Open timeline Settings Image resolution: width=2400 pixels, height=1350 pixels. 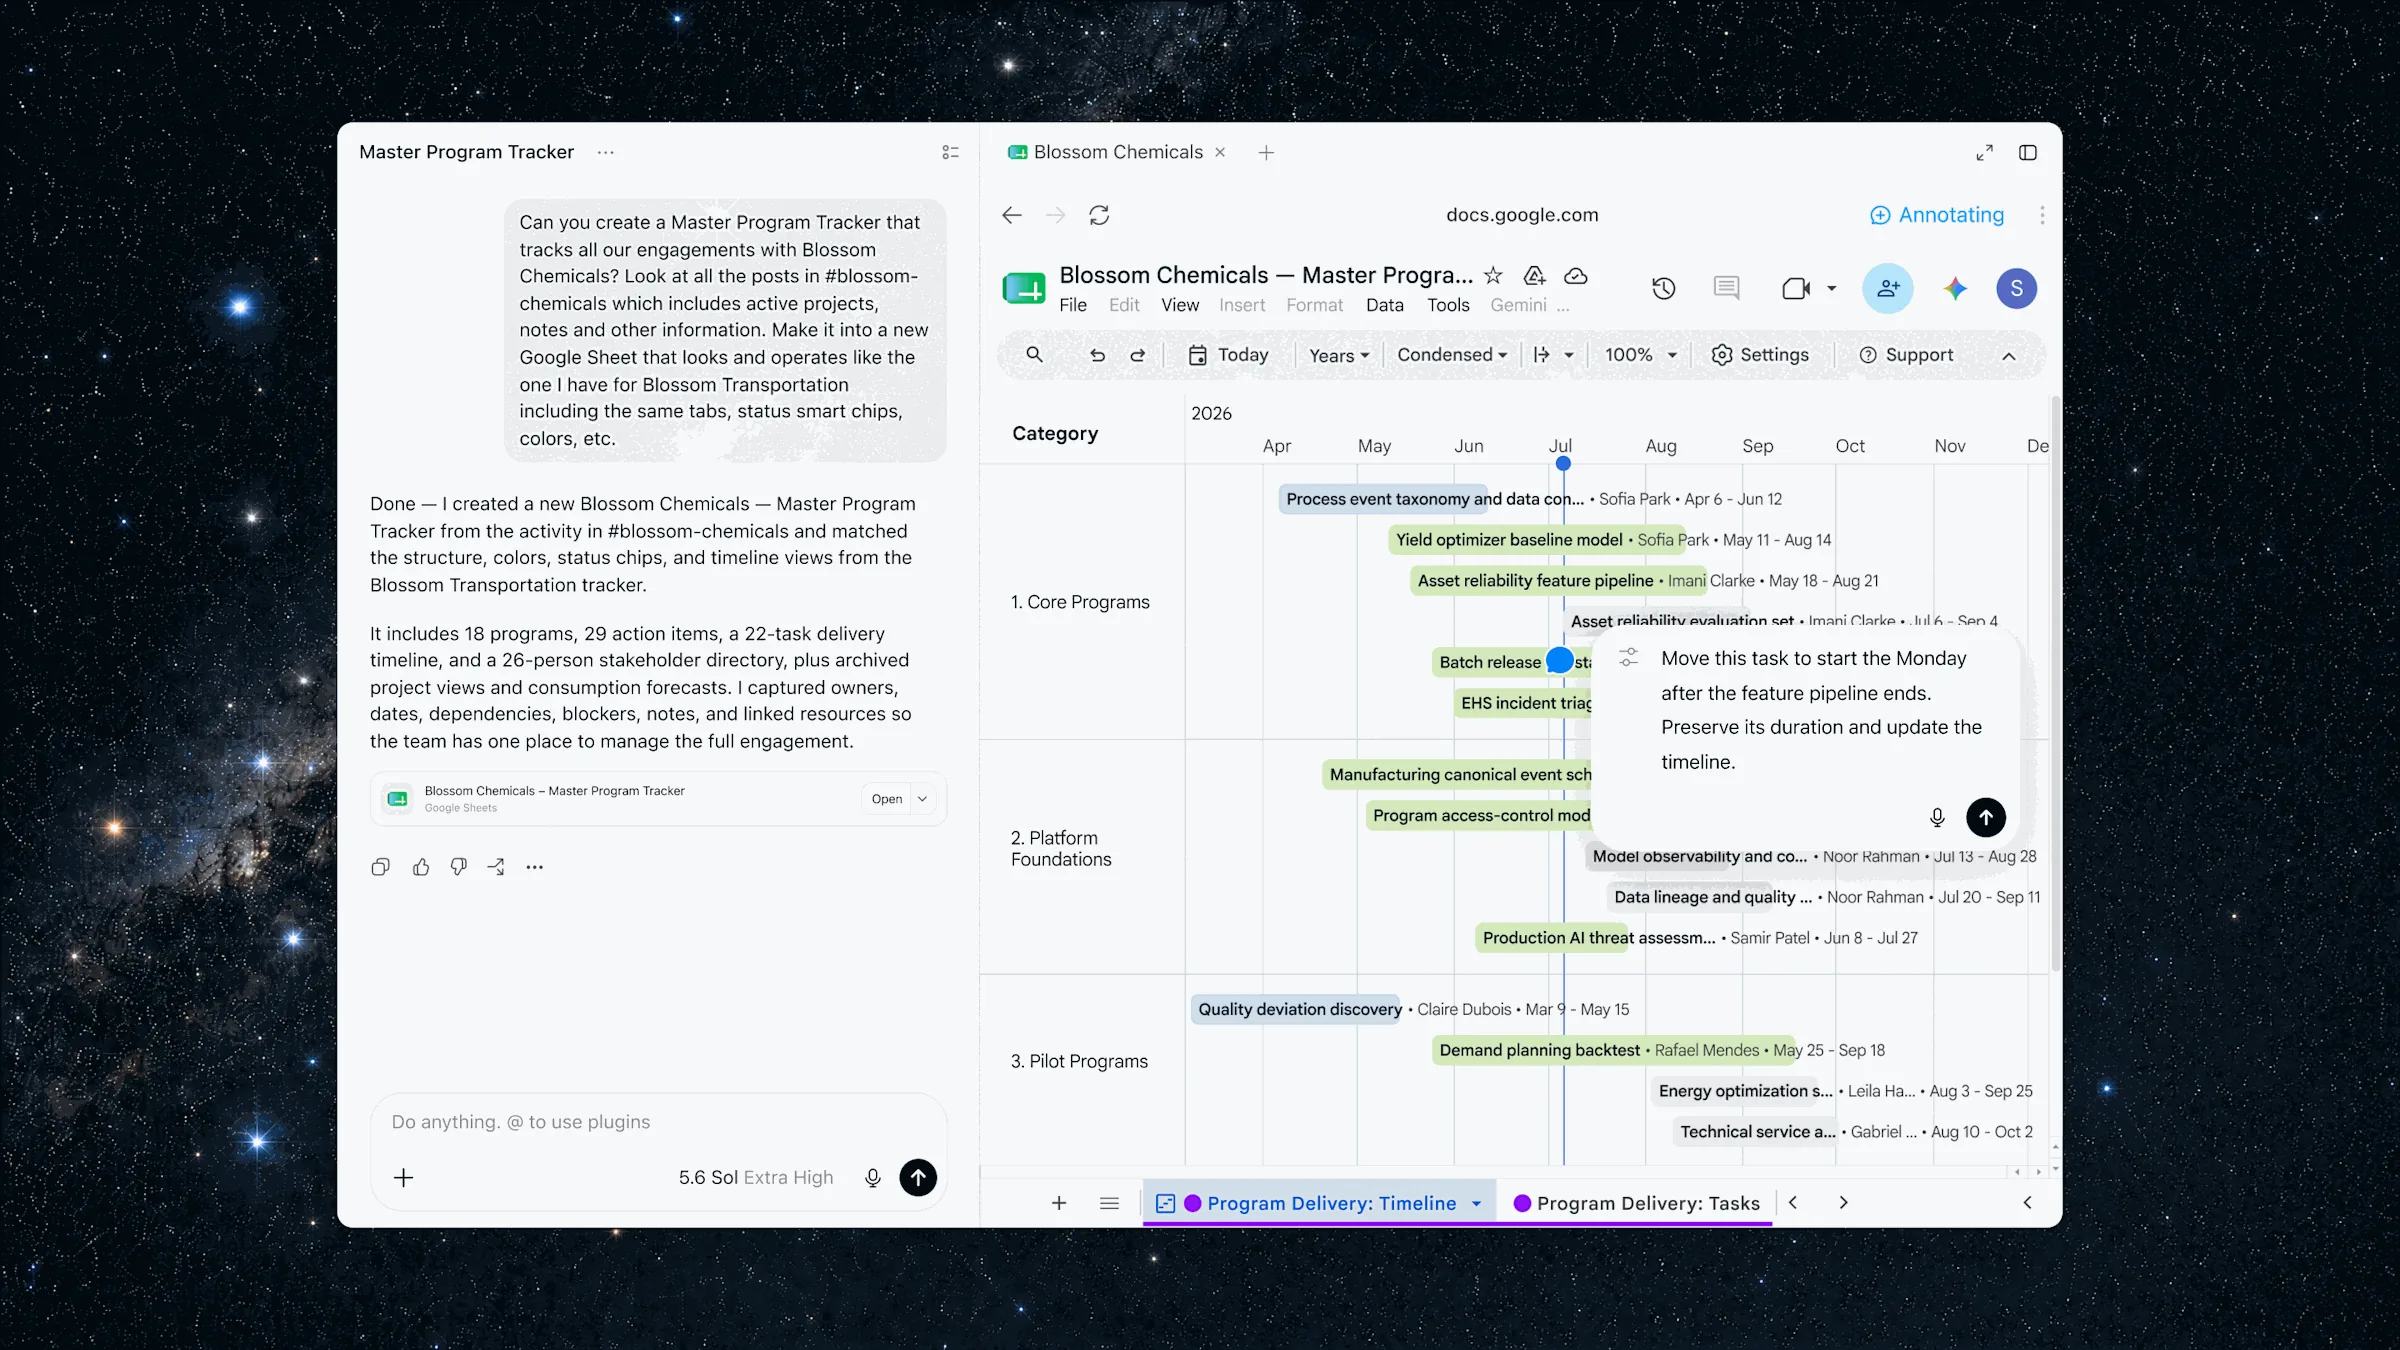(x=1760, y=355)
